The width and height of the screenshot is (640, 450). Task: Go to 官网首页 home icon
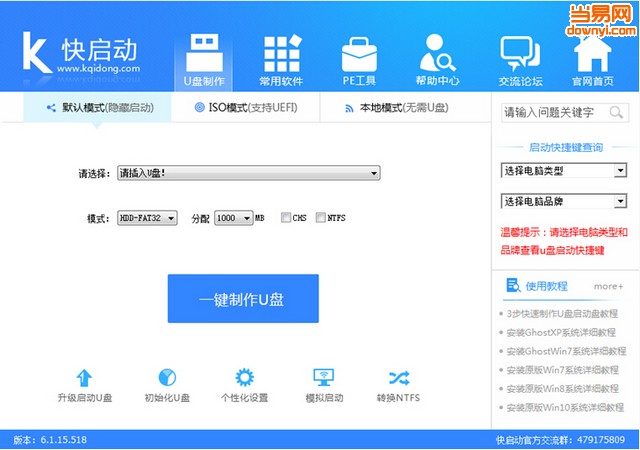[x=592, y=54]
